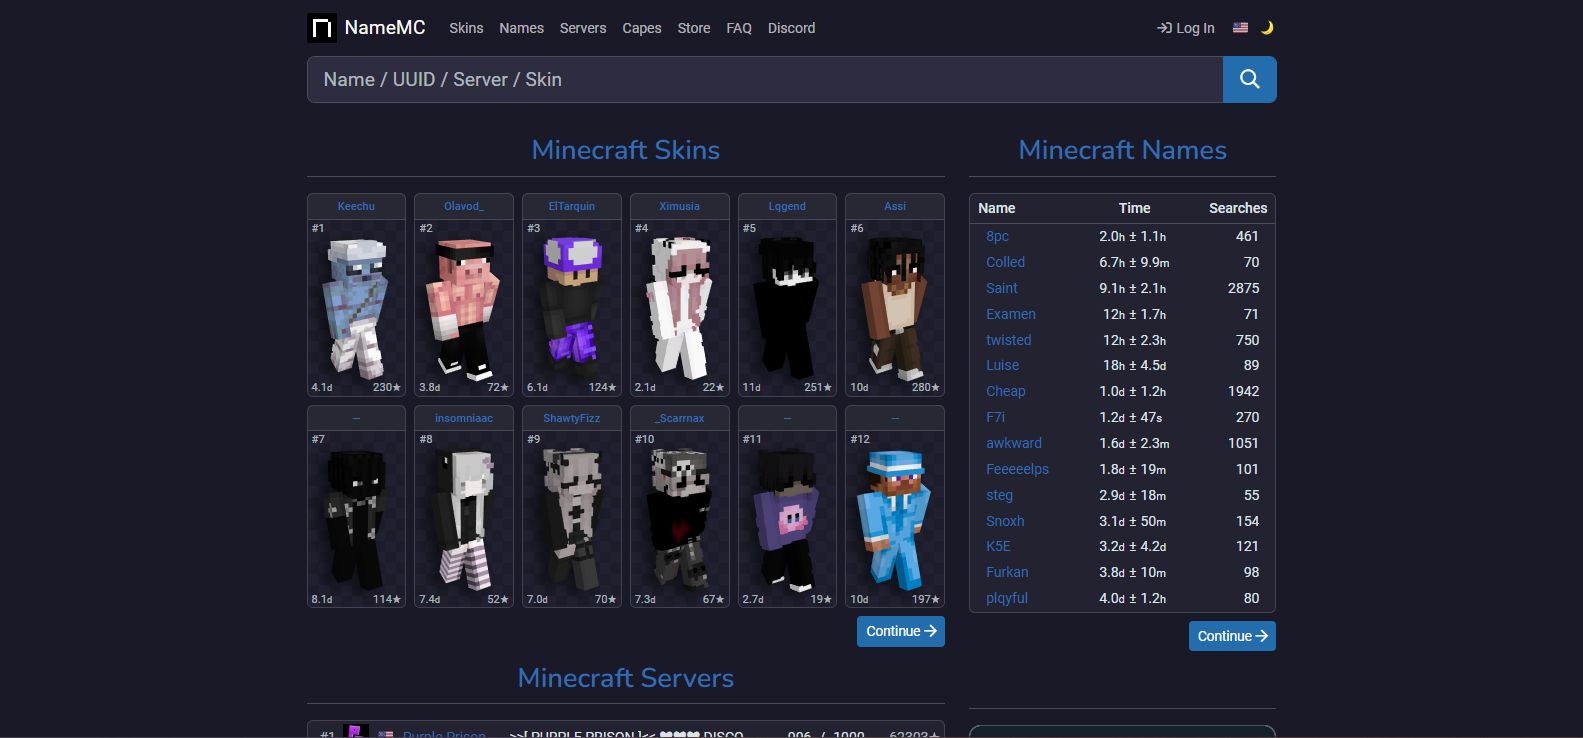
Task: Open the name K5E
Action: tap(998, 546)
